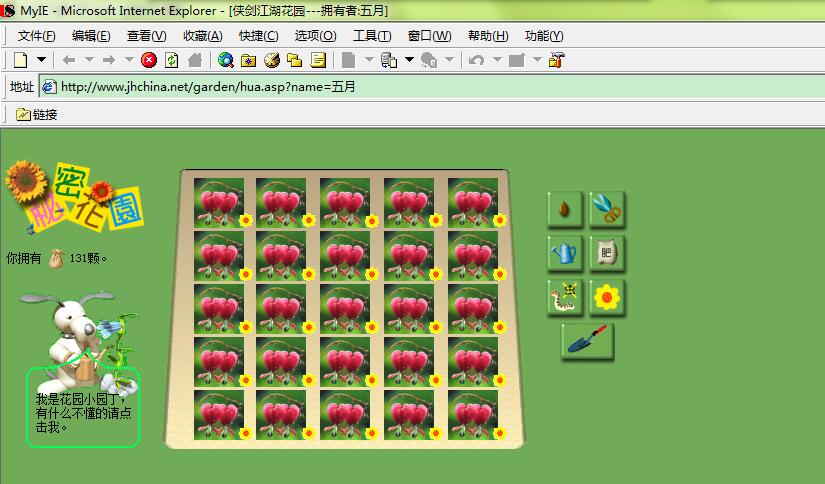This screenshot has width=825, height=484.
Task: Open the Search globe magnifier icon
Action: click(x=226, y=60)
